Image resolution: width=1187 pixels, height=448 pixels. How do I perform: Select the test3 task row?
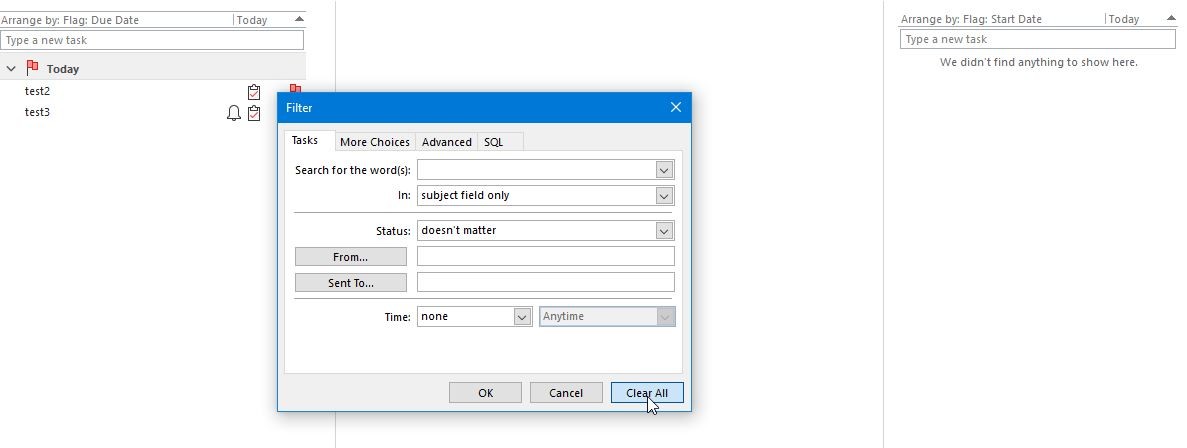click(153, 113)
